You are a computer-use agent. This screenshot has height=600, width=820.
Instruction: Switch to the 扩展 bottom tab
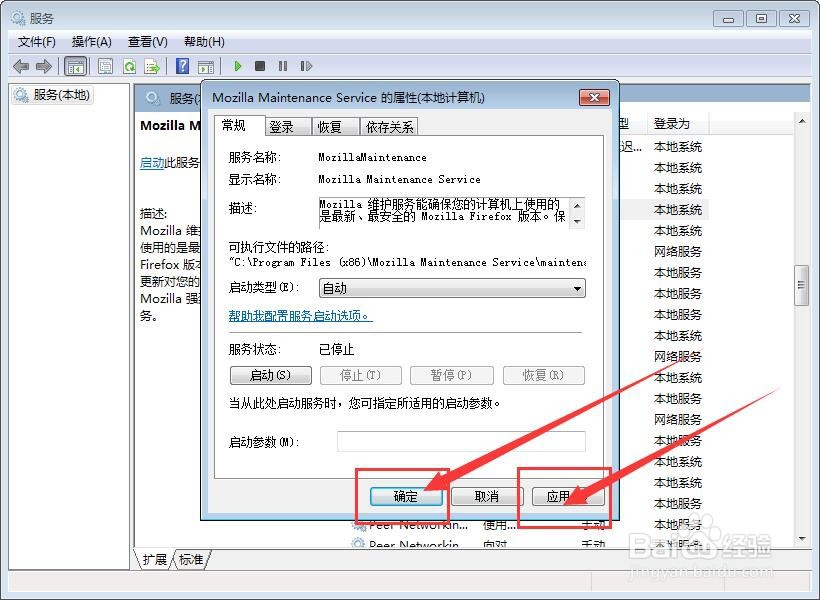(x=154, y=559)
